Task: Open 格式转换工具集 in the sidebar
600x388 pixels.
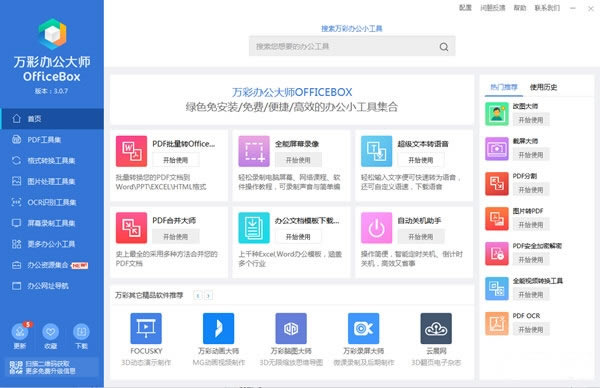Action: click(x=52, y=160)
